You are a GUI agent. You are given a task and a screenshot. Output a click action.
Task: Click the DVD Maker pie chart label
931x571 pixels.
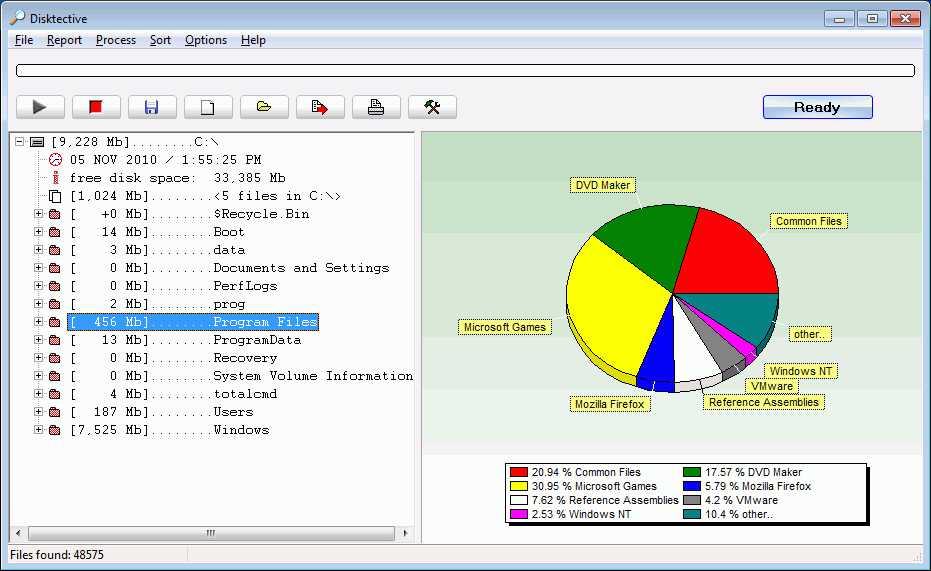point(603,185)
